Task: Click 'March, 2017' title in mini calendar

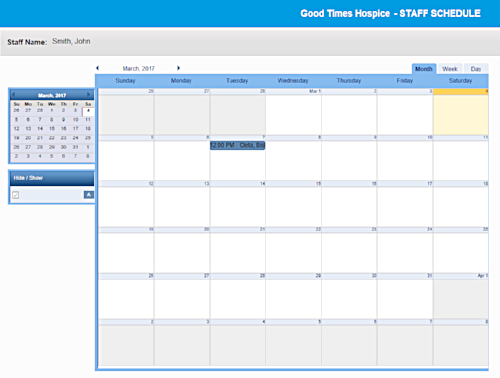Action: [x=52, y=95]
